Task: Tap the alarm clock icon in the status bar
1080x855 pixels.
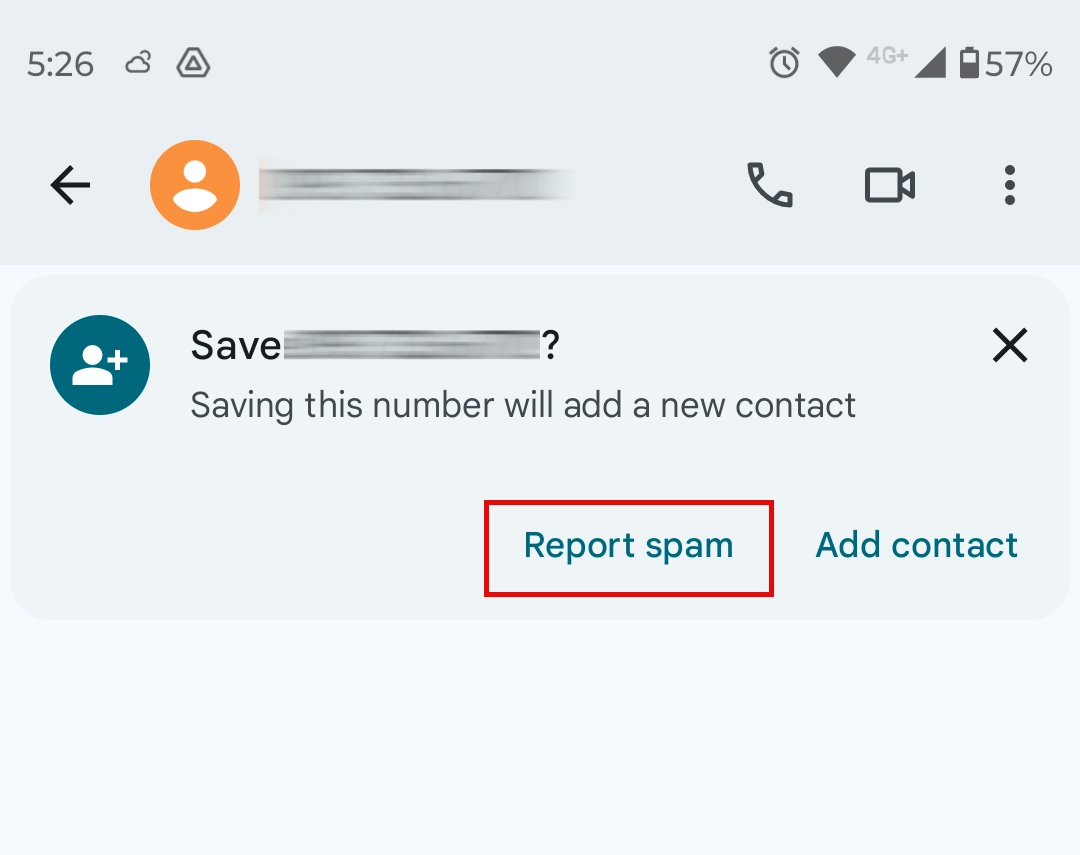Action: click(785, 62)
